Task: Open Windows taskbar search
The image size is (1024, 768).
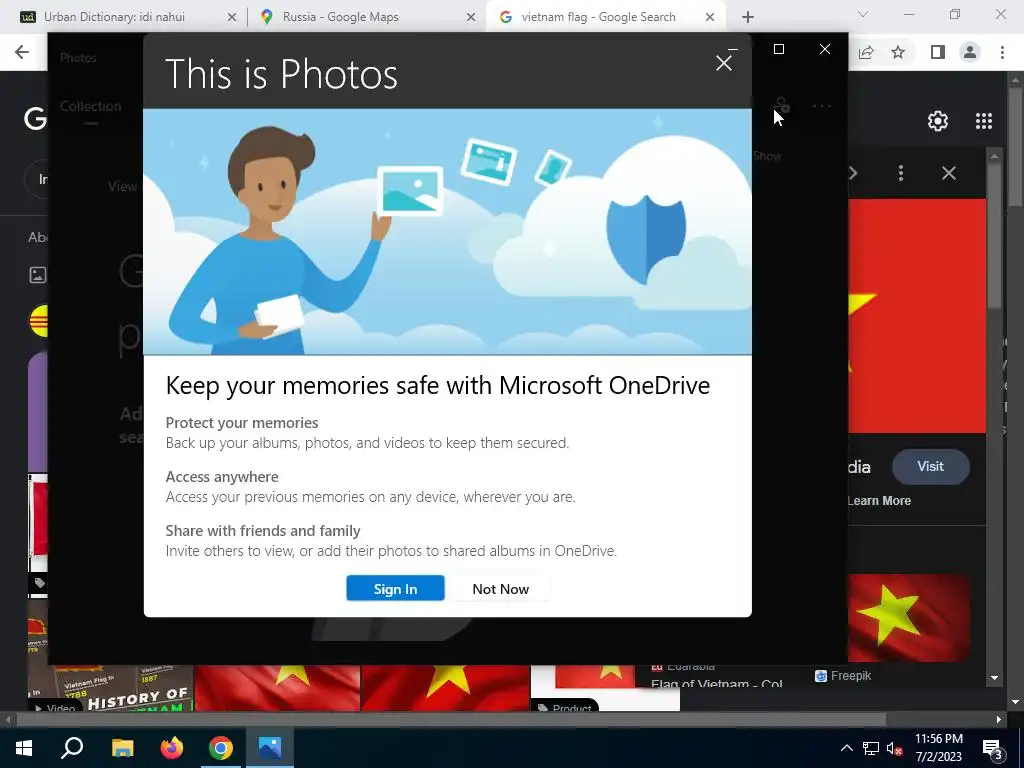Action: [x=72, y=748]
